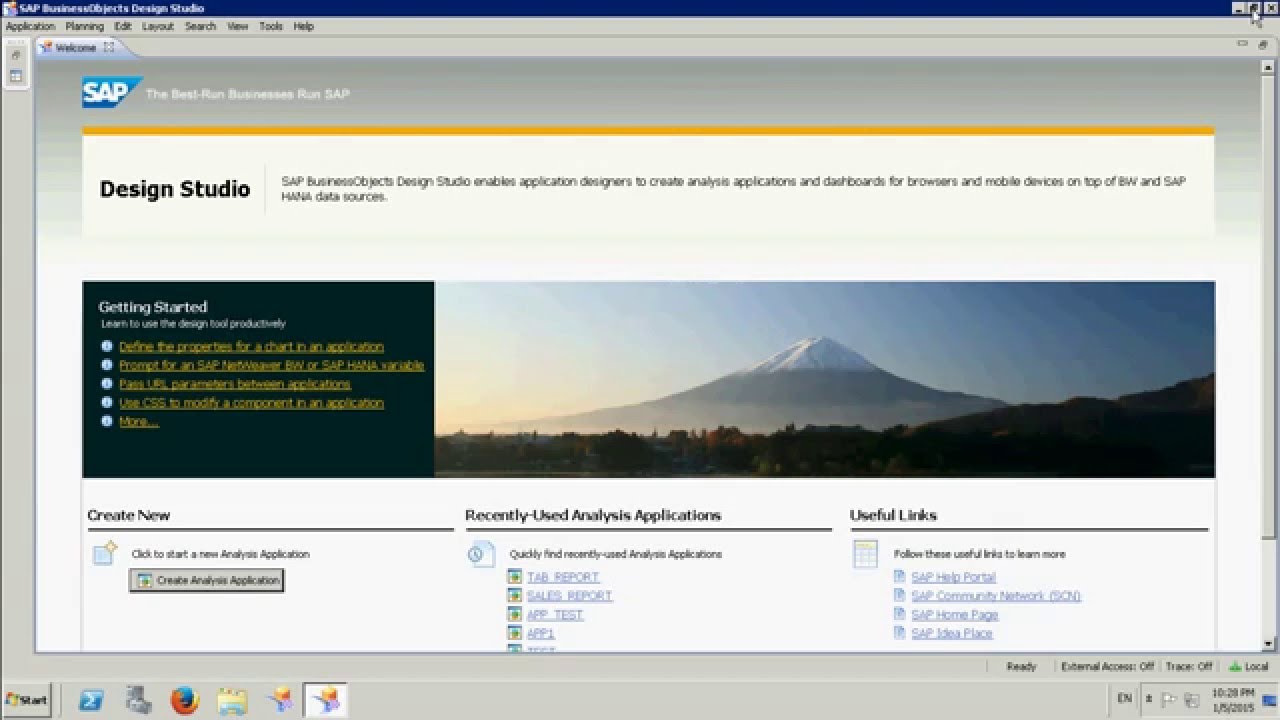
Task: Click the layout view icon in left sidebar
Action: click(15, 76)
